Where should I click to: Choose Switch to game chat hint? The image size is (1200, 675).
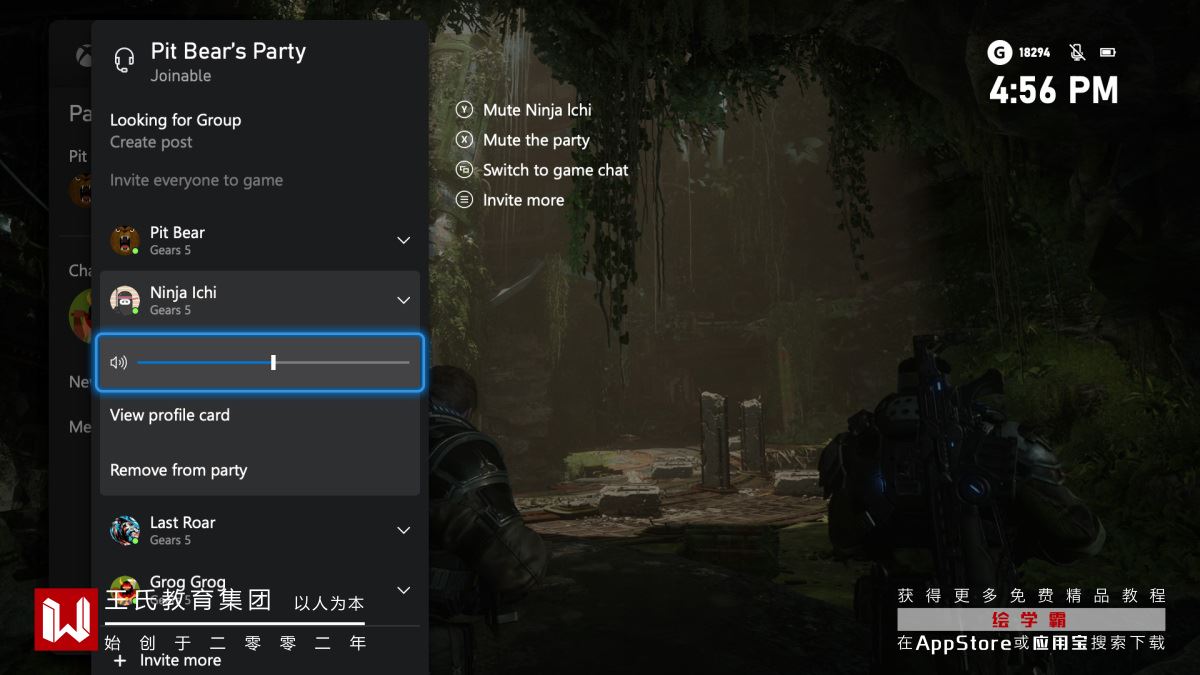555,170
